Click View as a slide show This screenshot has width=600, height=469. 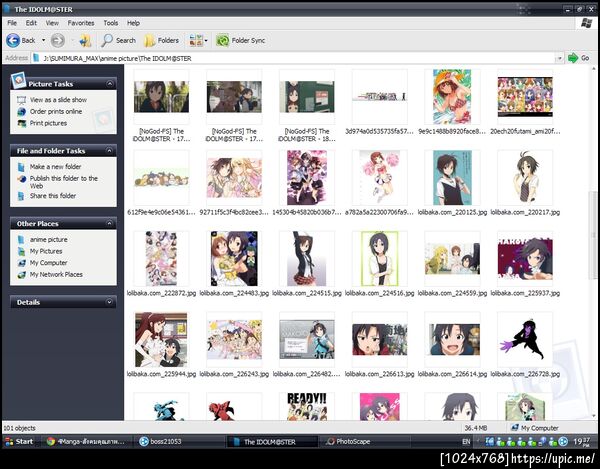(58, 100)
